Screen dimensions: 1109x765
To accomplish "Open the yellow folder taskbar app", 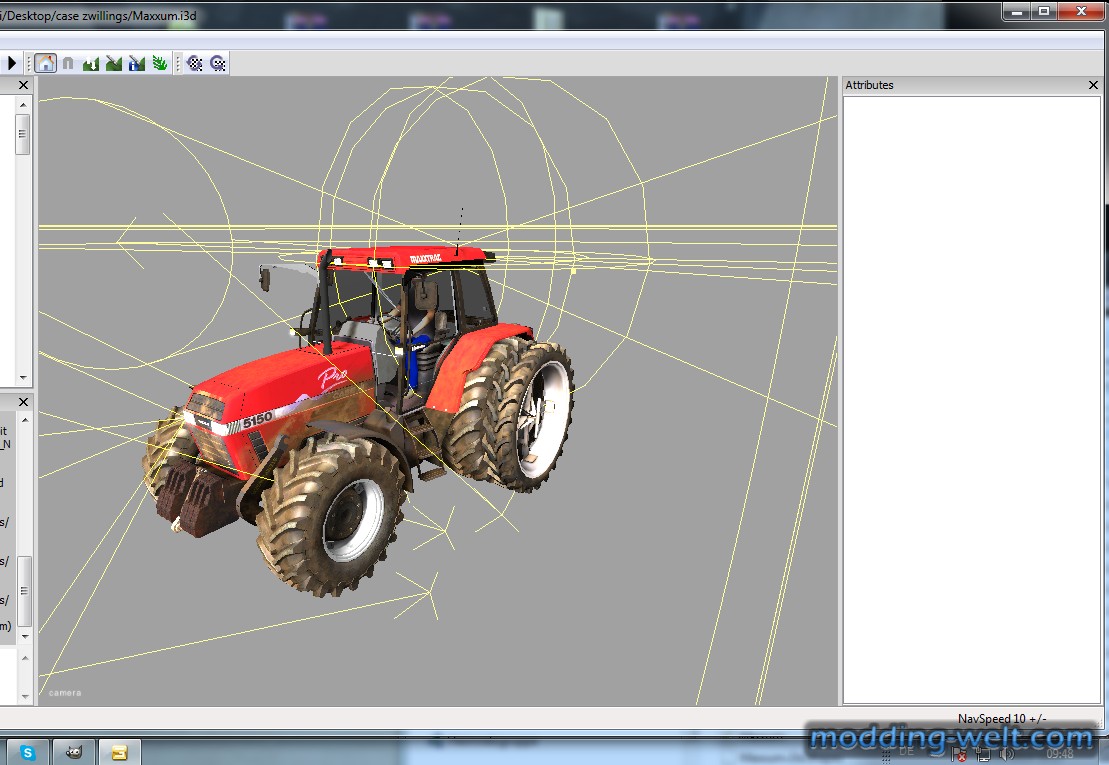I will pyautogui.click(x=119, y=752).
